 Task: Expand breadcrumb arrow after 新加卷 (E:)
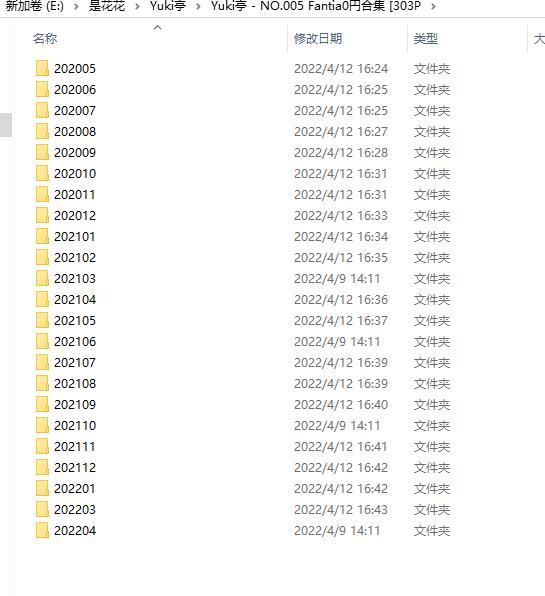pos(76,6)
